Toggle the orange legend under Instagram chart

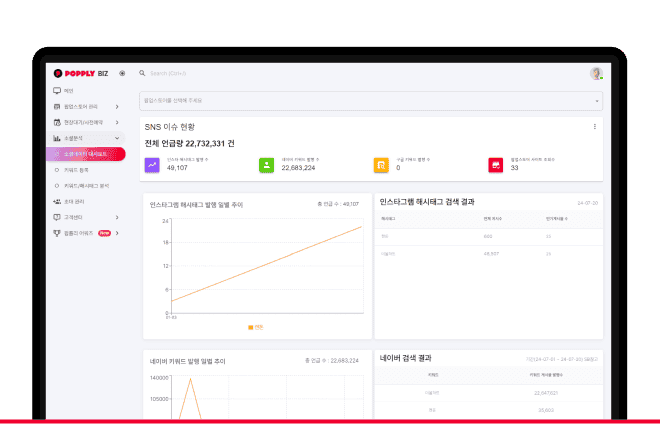click(256, 327)
